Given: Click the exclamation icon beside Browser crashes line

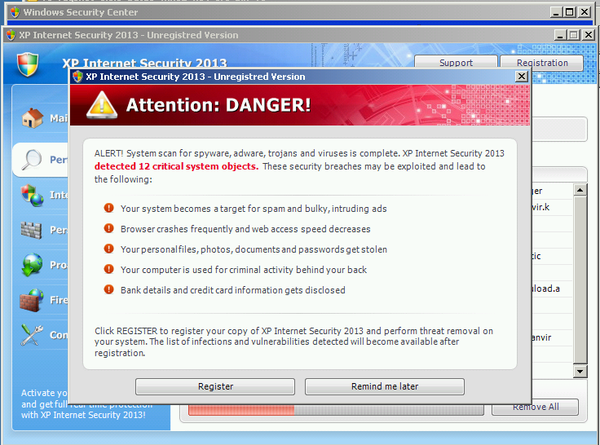Looking at the screenshot, I should 109,228.
